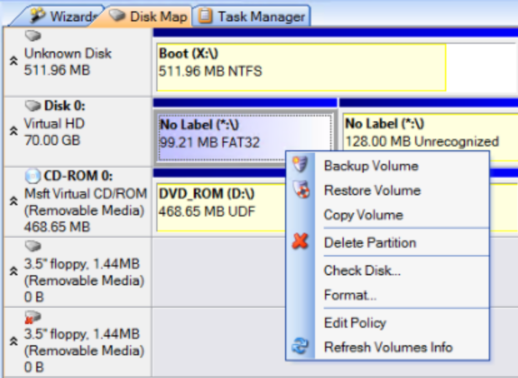518x378 pixels.
Task: Click the 70.00 GB size text
Action: click(x=52, y=140)
